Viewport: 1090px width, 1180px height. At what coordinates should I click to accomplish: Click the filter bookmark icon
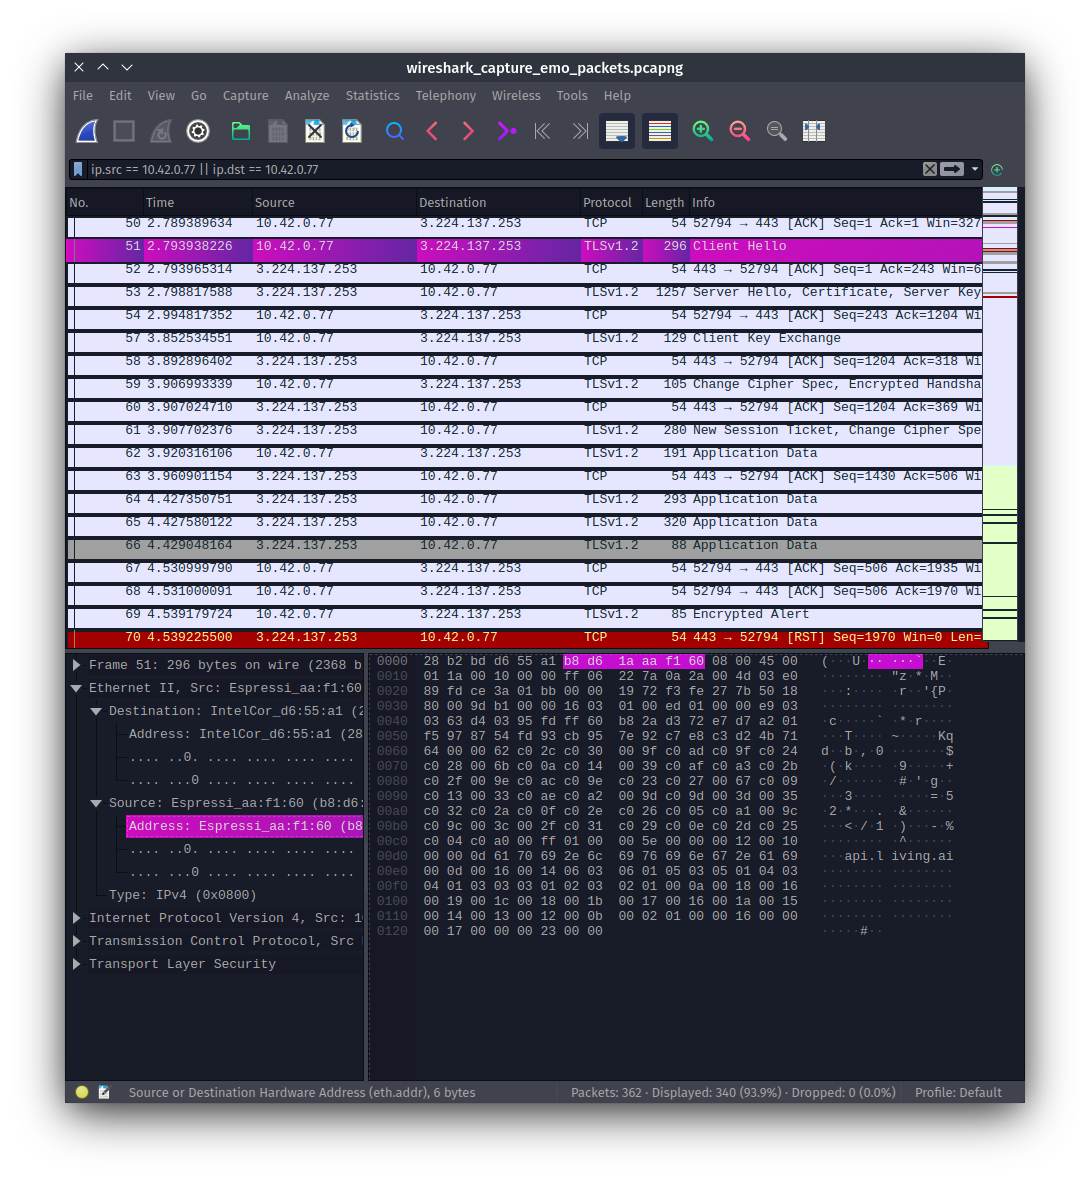(x=78, y=169)
